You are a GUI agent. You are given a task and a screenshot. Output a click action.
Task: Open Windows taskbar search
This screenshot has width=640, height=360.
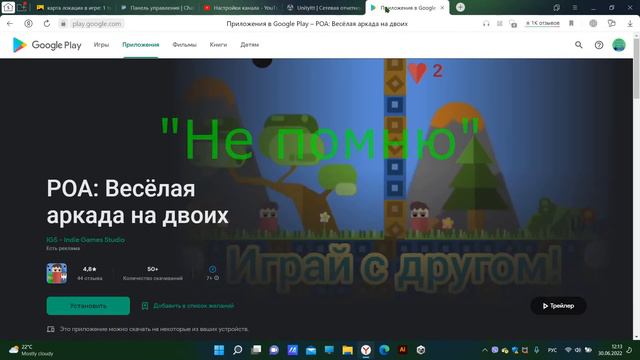(x=237, y=350)
